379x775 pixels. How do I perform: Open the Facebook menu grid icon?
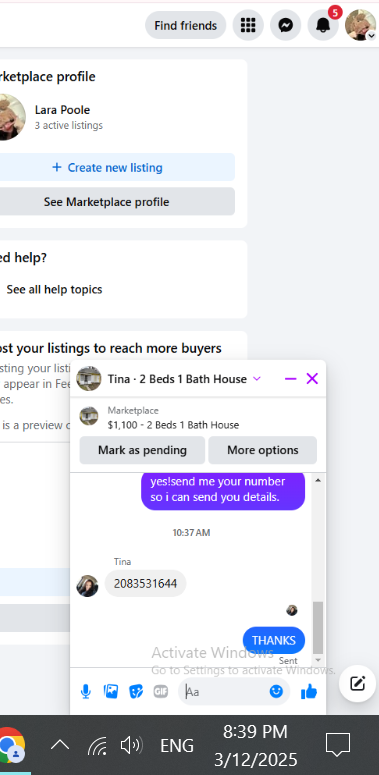click(248, 25)
